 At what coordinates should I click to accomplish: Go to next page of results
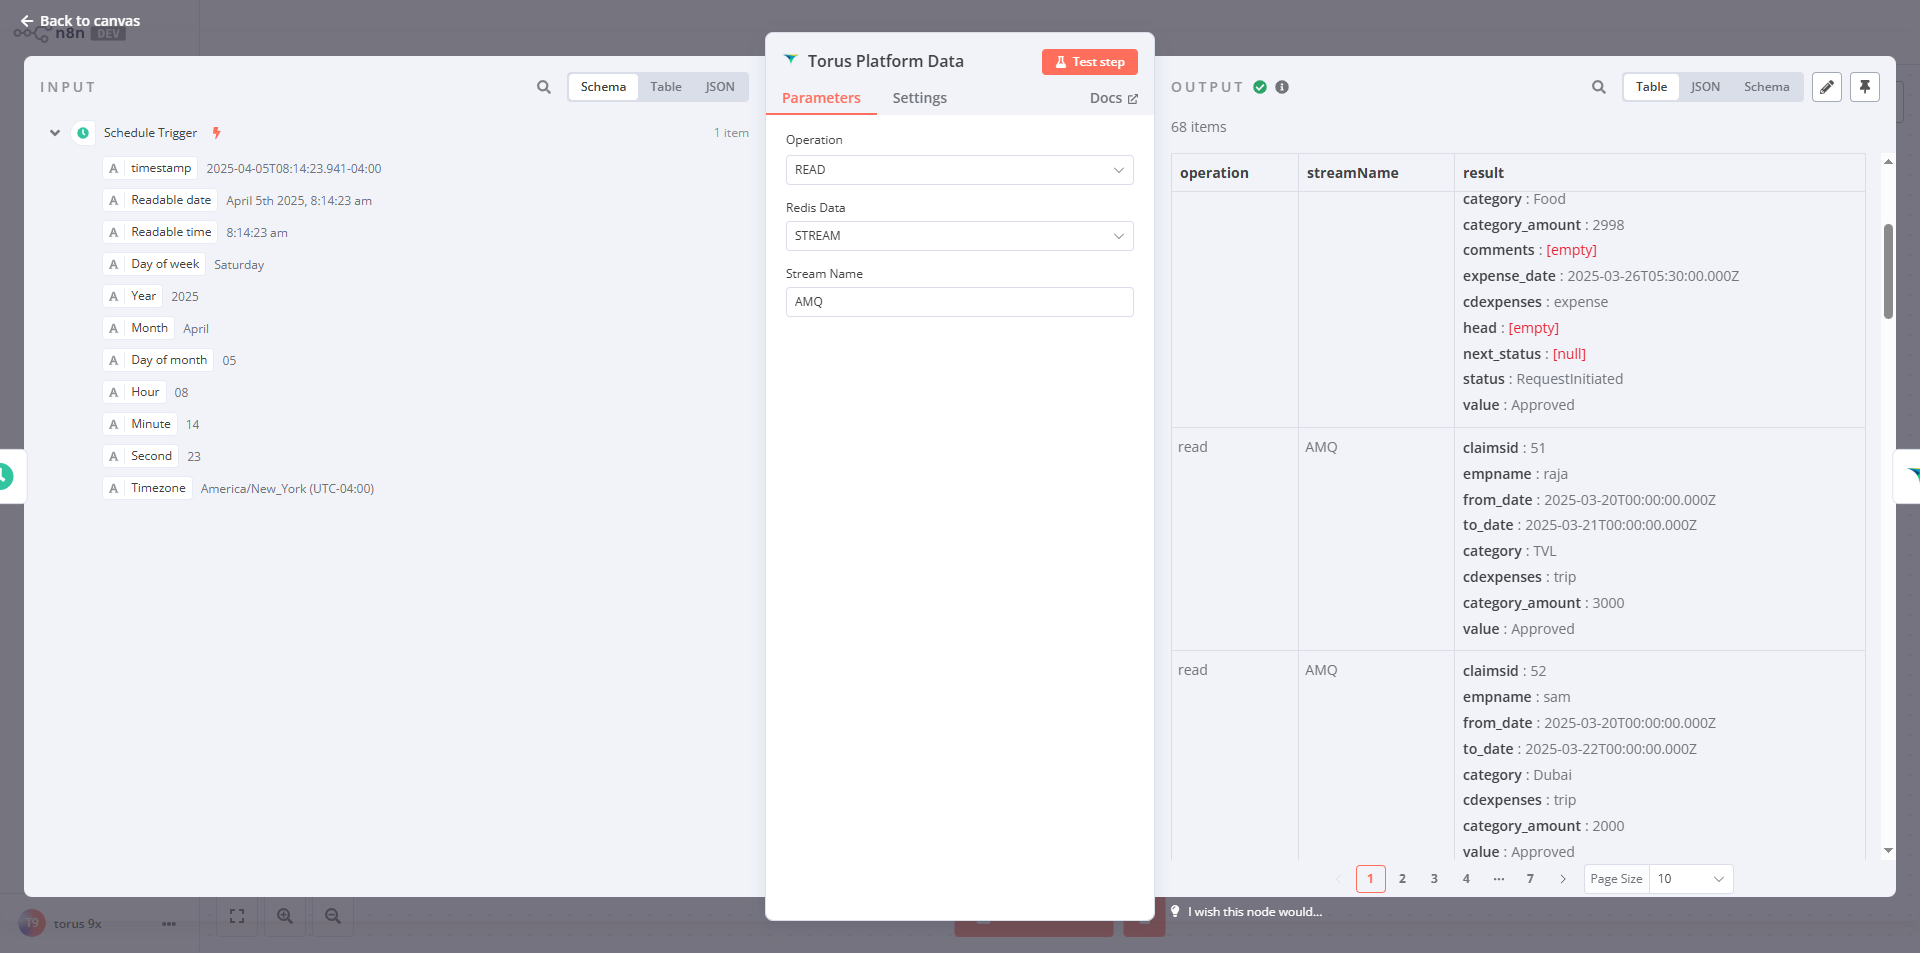pos(1562,879)
